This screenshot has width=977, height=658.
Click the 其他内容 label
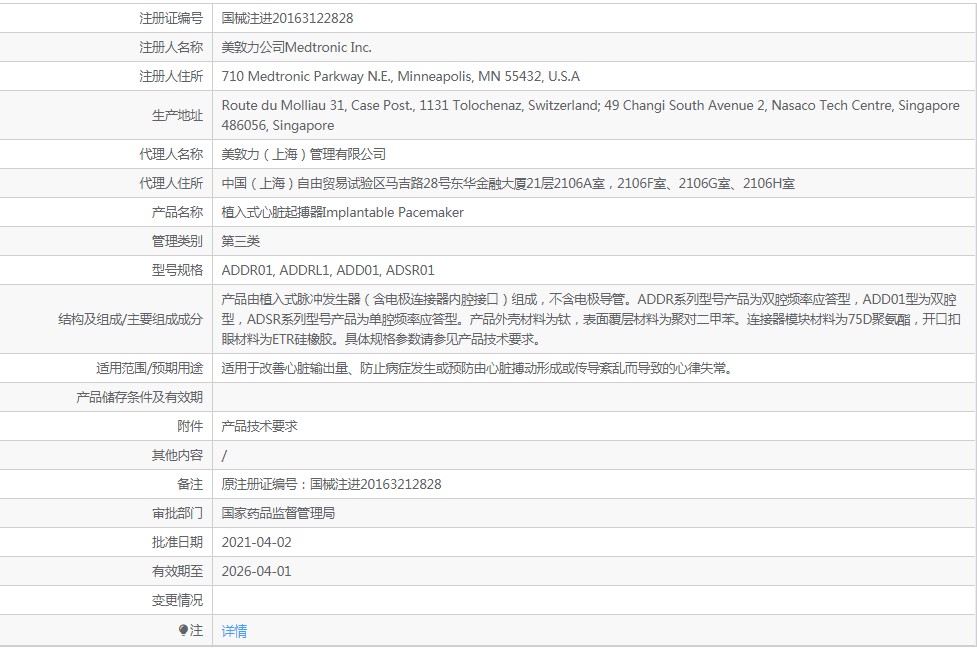(x=177, y=455)
